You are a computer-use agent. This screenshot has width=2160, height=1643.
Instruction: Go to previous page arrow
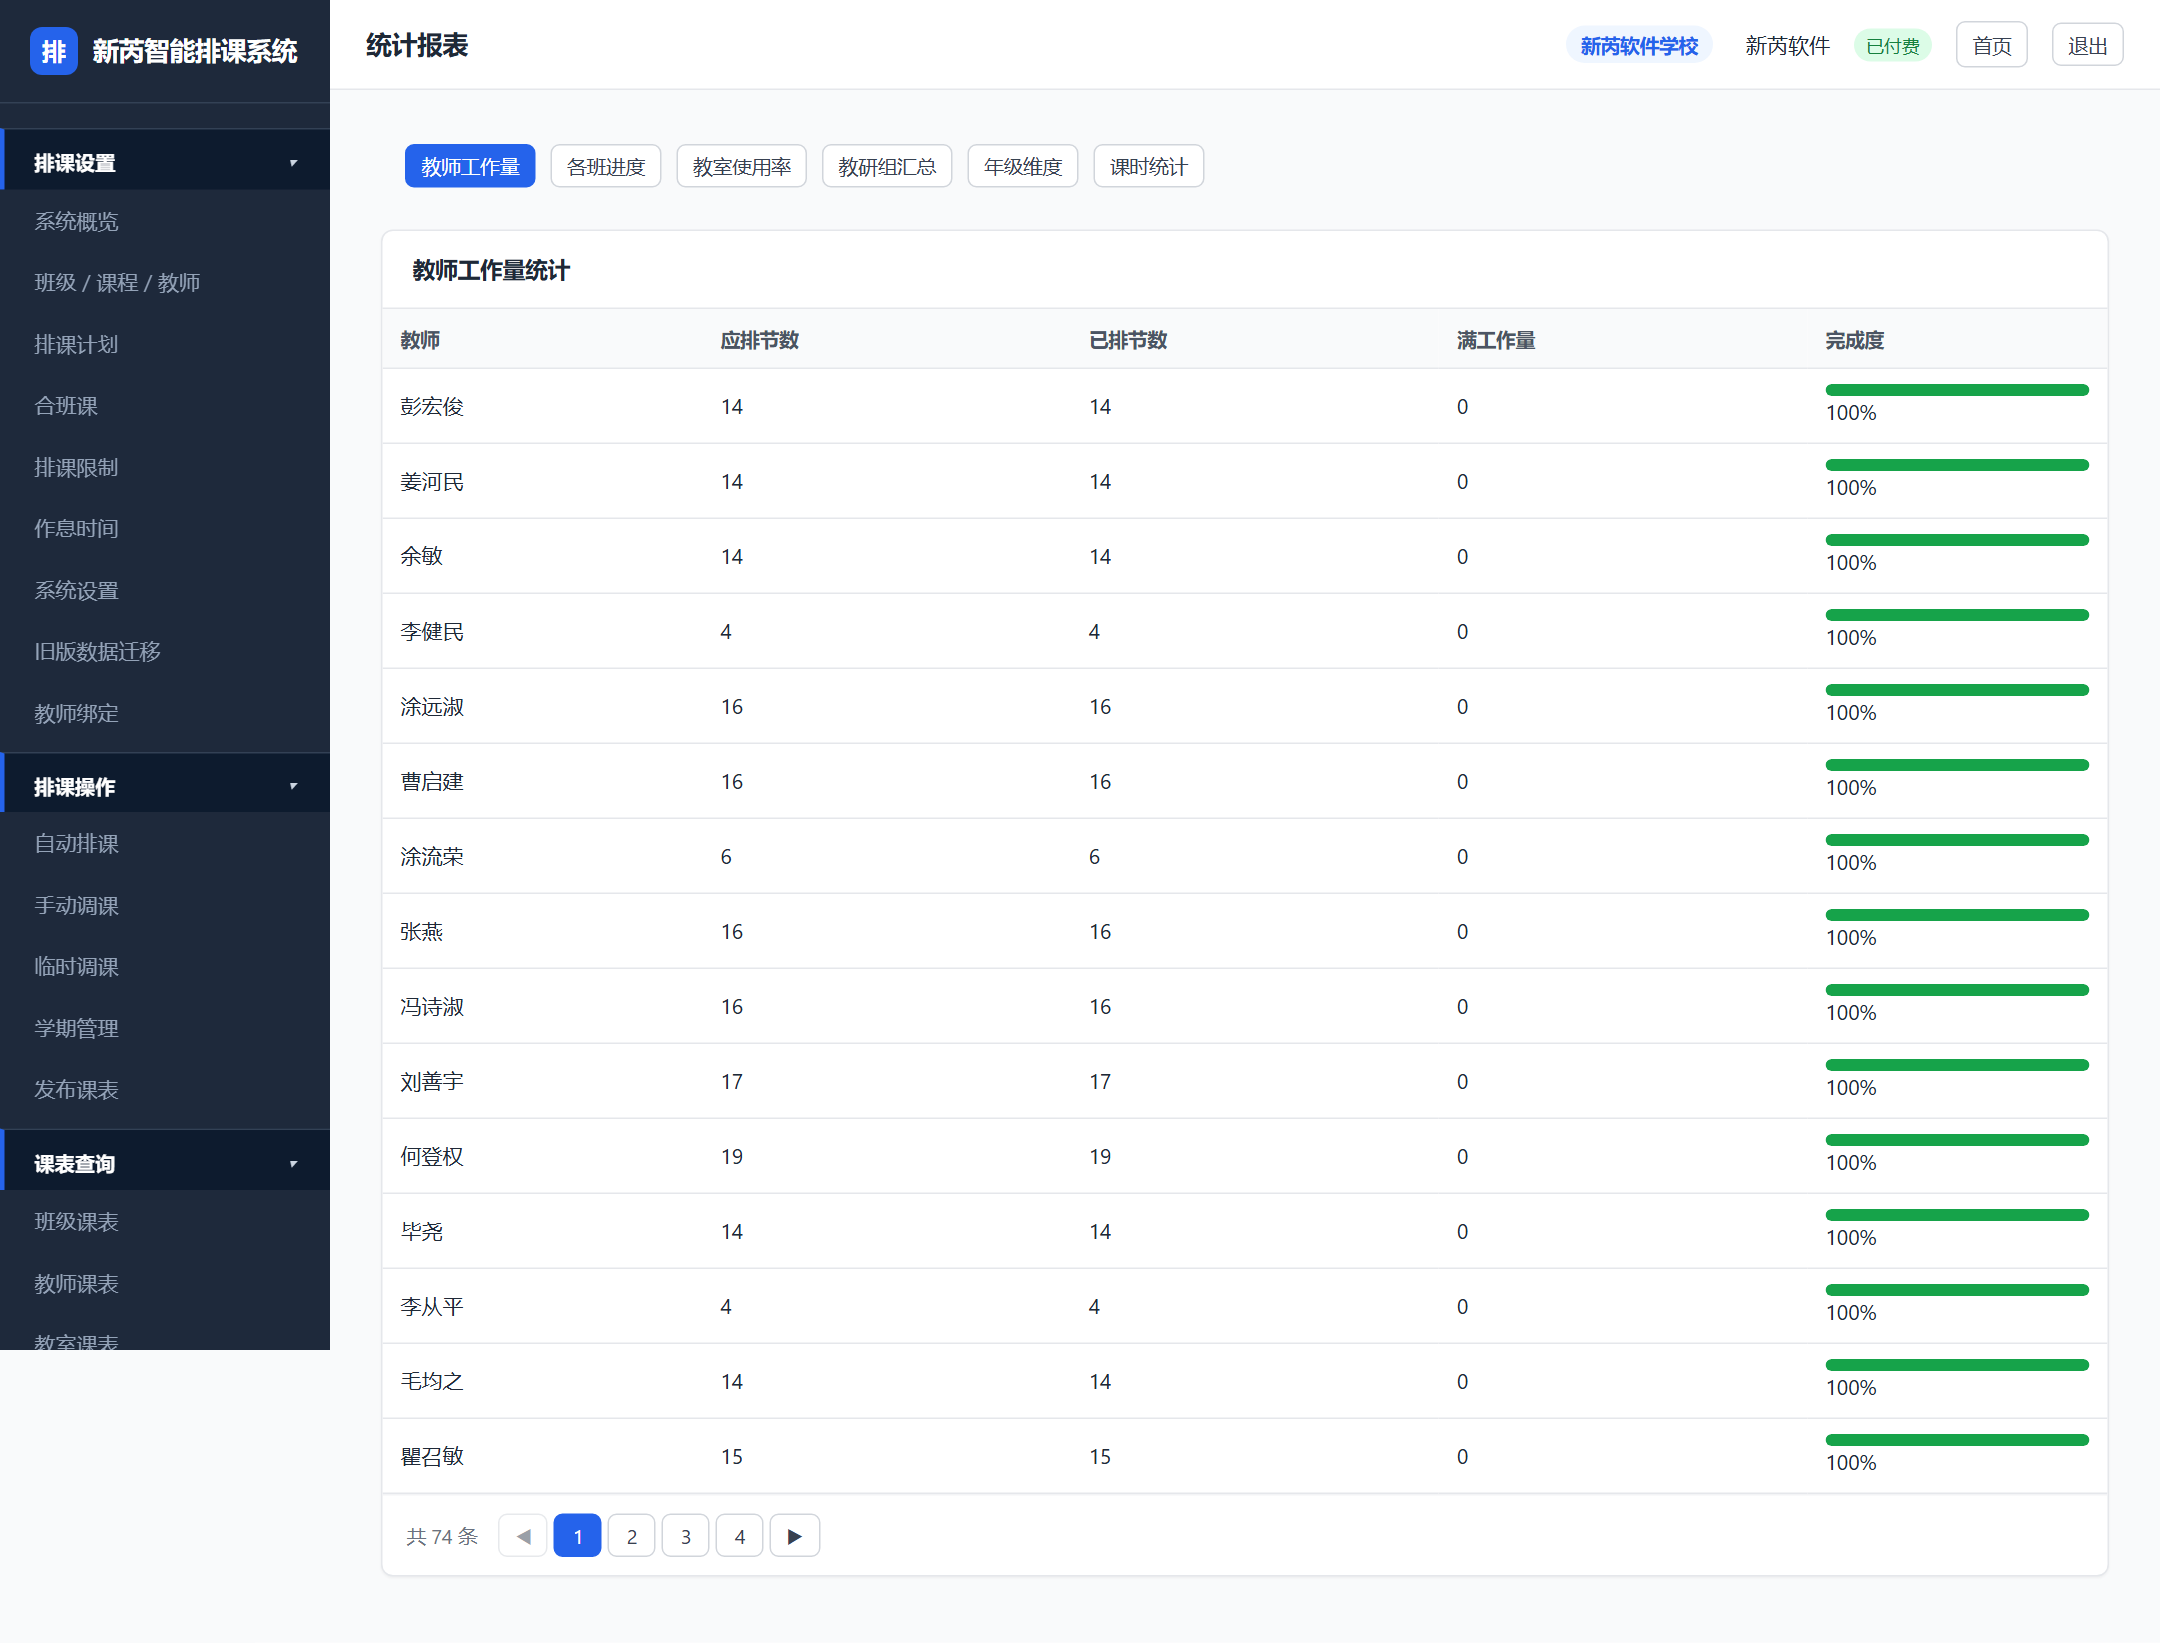tap(523, 1536)
